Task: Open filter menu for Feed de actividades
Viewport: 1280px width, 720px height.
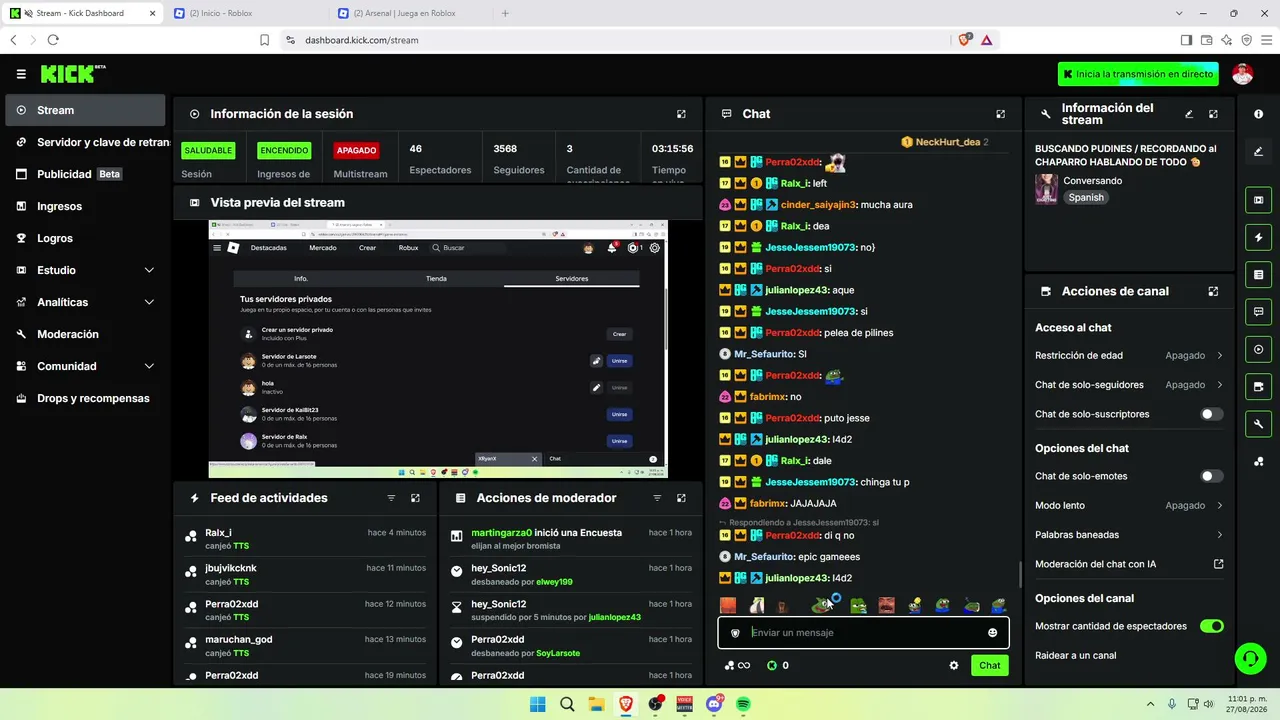Action: coord(391,498)
